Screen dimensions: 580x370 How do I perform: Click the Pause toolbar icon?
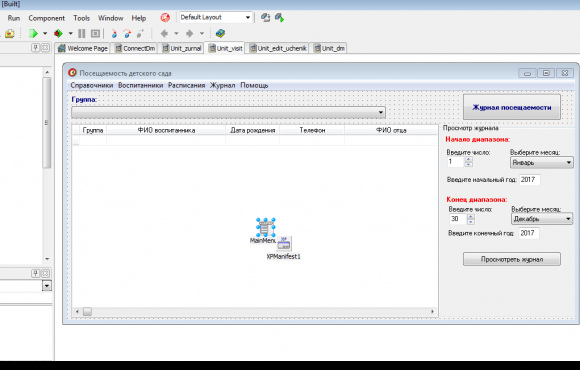[82, 34]
